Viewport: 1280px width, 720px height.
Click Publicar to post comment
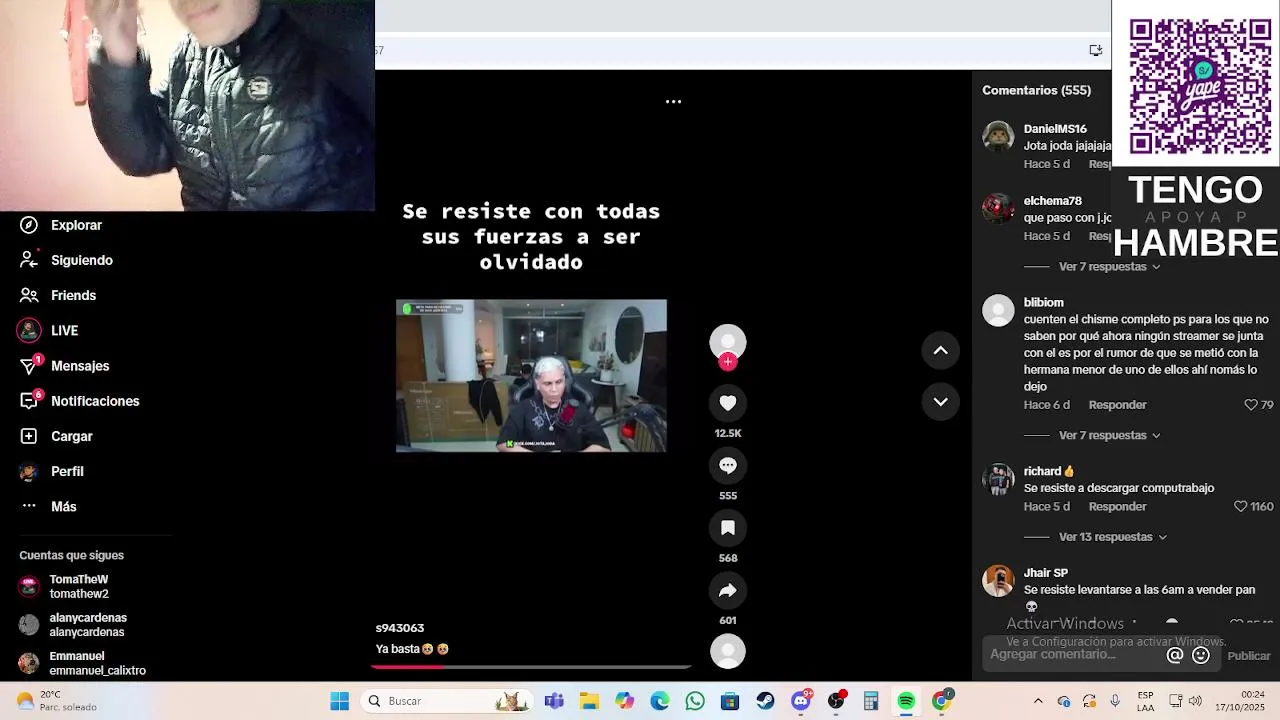pyautogui.click(x=1249, y=656)
